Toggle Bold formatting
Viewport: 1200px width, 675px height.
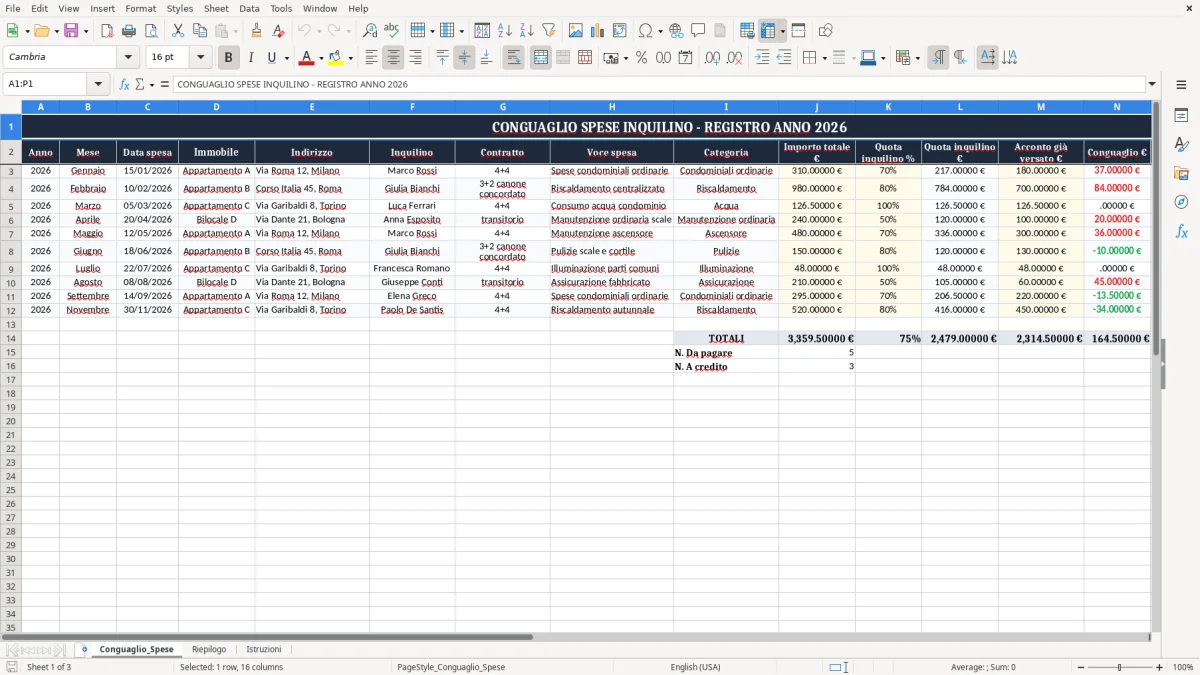click(229, 58)
